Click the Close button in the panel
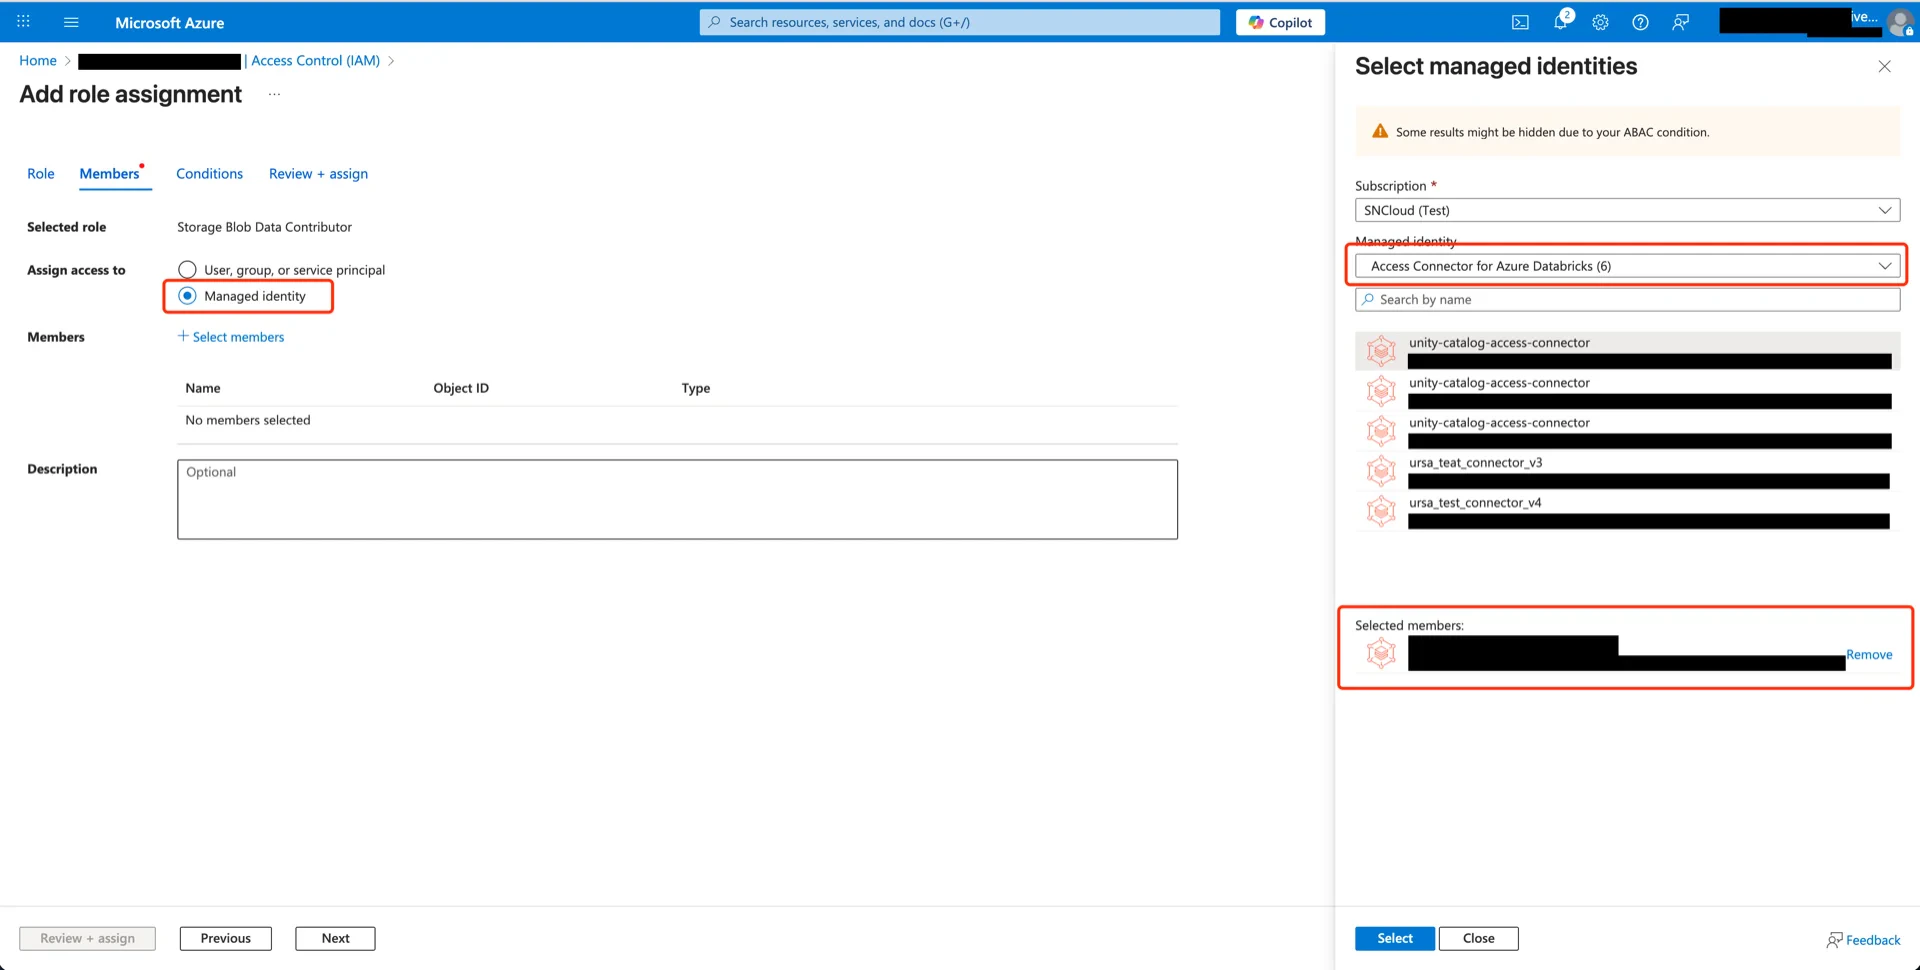The width and height of the screenshot is (1920, 970). coord(1478,938)
